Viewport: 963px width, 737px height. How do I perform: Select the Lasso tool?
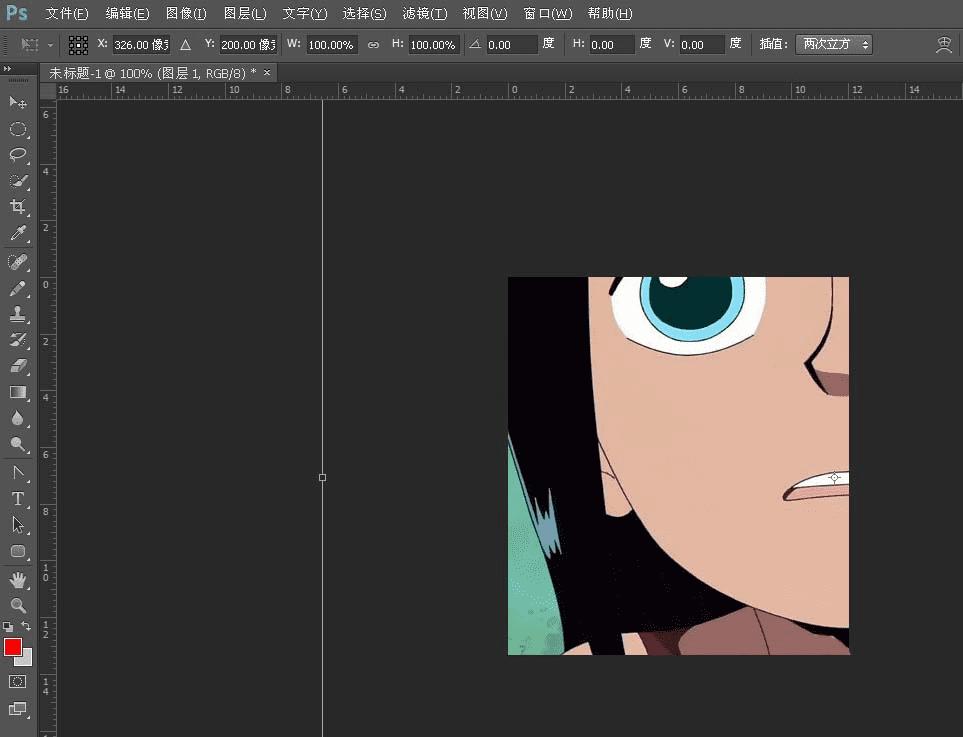[18, 155]
